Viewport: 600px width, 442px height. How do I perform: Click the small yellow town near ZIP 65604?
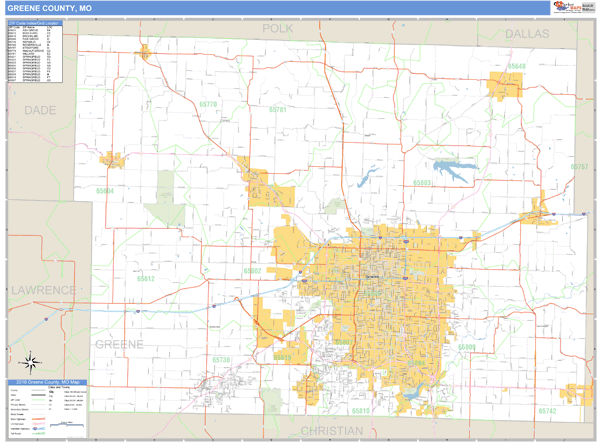[111, 158]
